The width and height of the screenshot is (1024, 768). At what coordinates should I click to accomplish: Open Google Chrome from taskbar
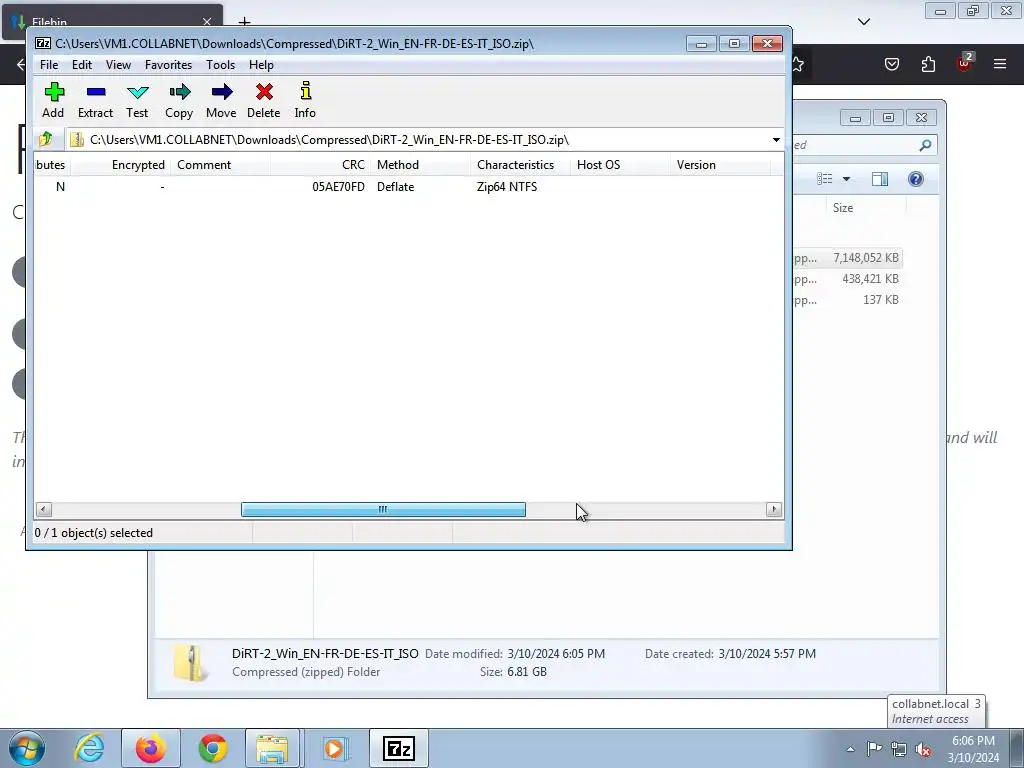[213, 748]
